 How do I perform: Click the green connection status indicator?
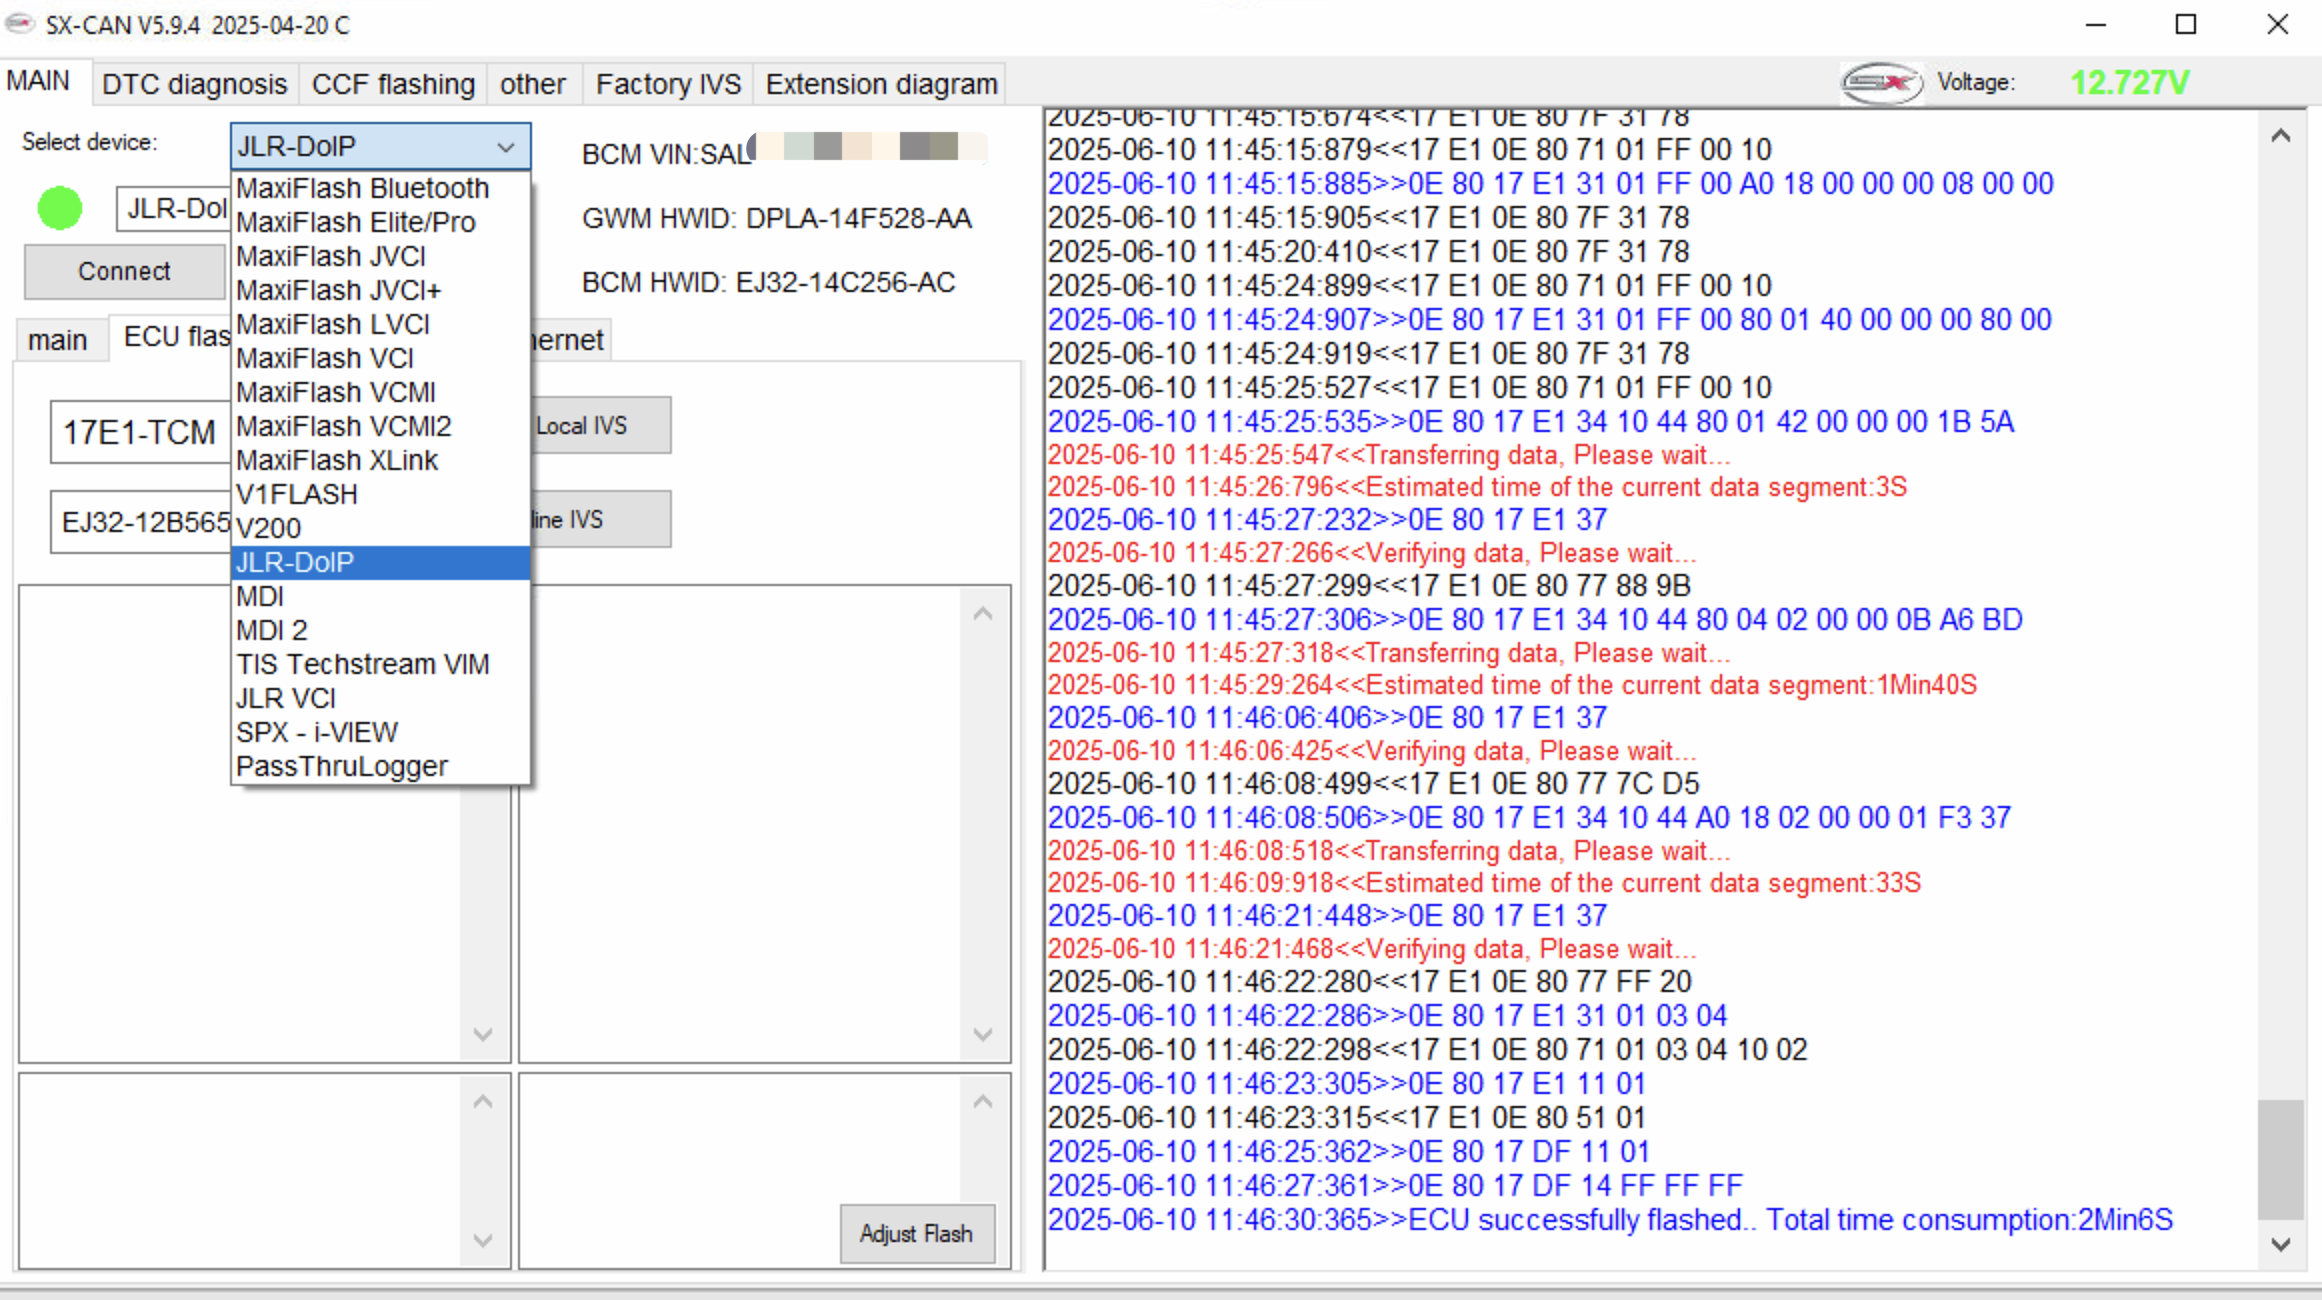pos(60,208)
